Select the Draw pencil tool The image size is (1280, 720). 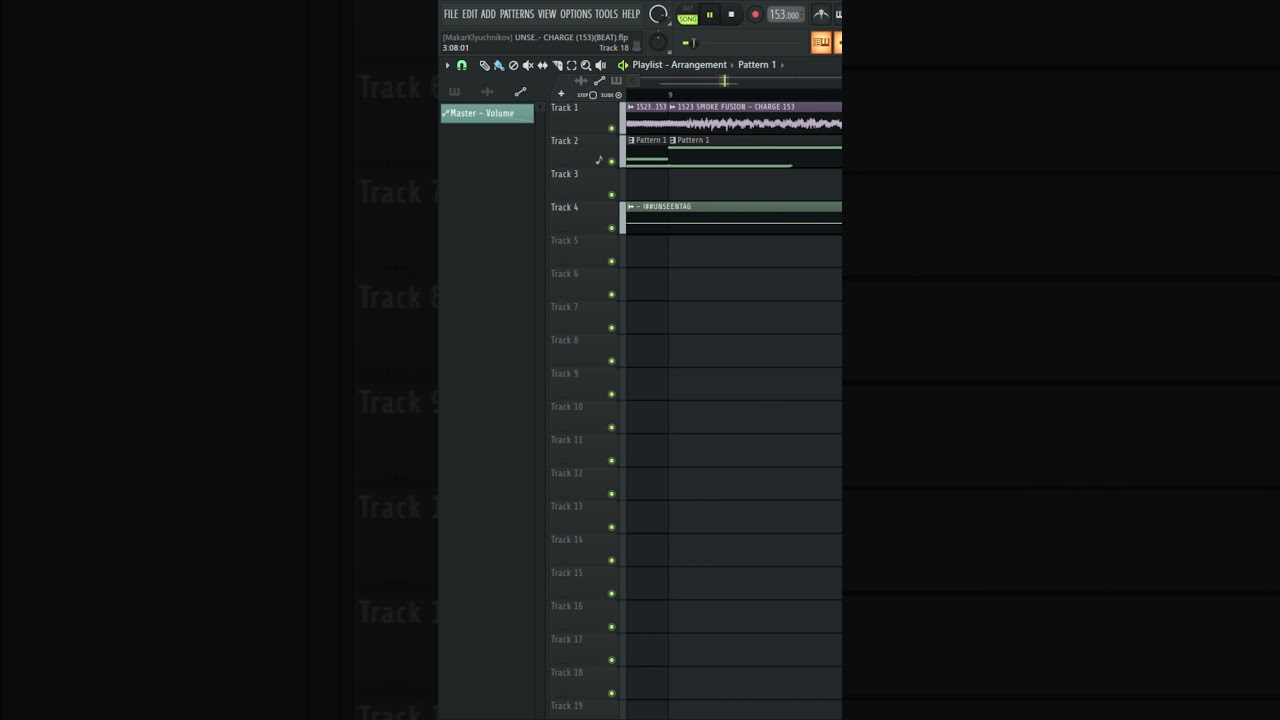tap(484, 65)
